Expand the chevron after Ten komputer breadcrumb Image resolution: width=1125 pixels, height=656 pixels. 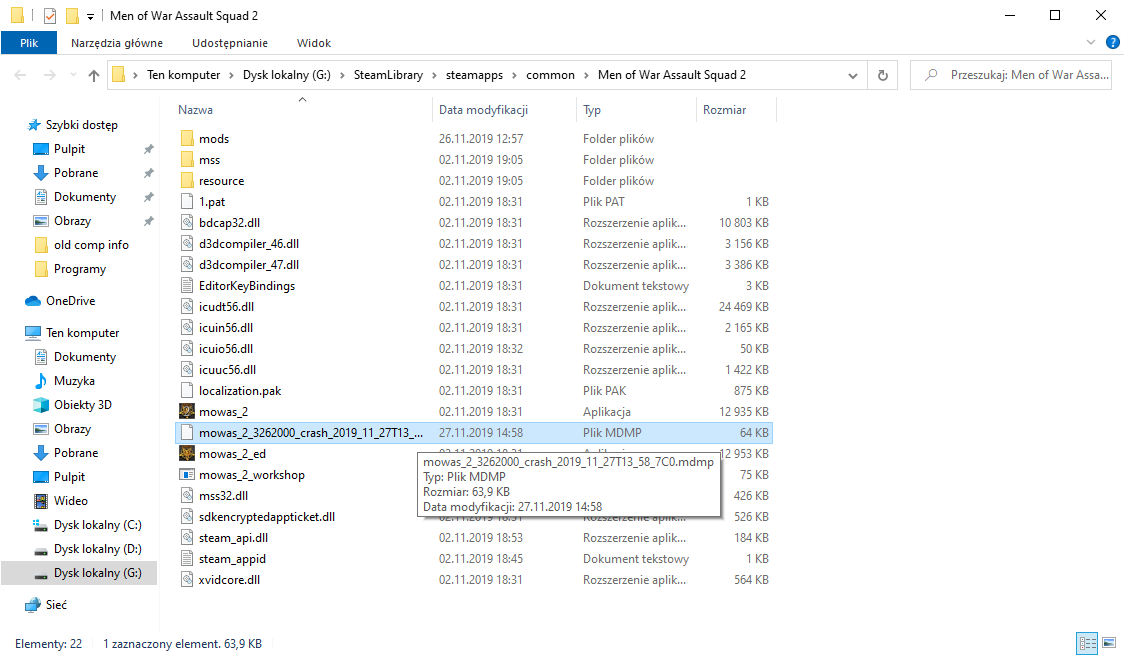(x=231, y=75)
